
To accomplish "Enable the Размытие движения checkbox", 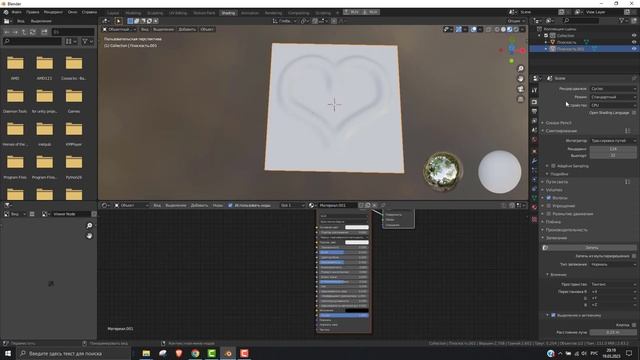I will (549, 214).
